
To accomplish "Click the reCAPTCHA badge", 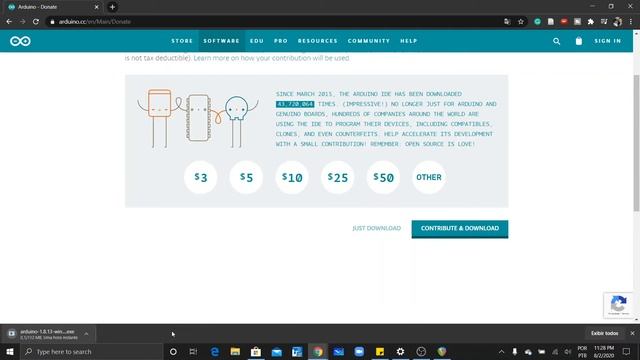I will tap(618, 304).
